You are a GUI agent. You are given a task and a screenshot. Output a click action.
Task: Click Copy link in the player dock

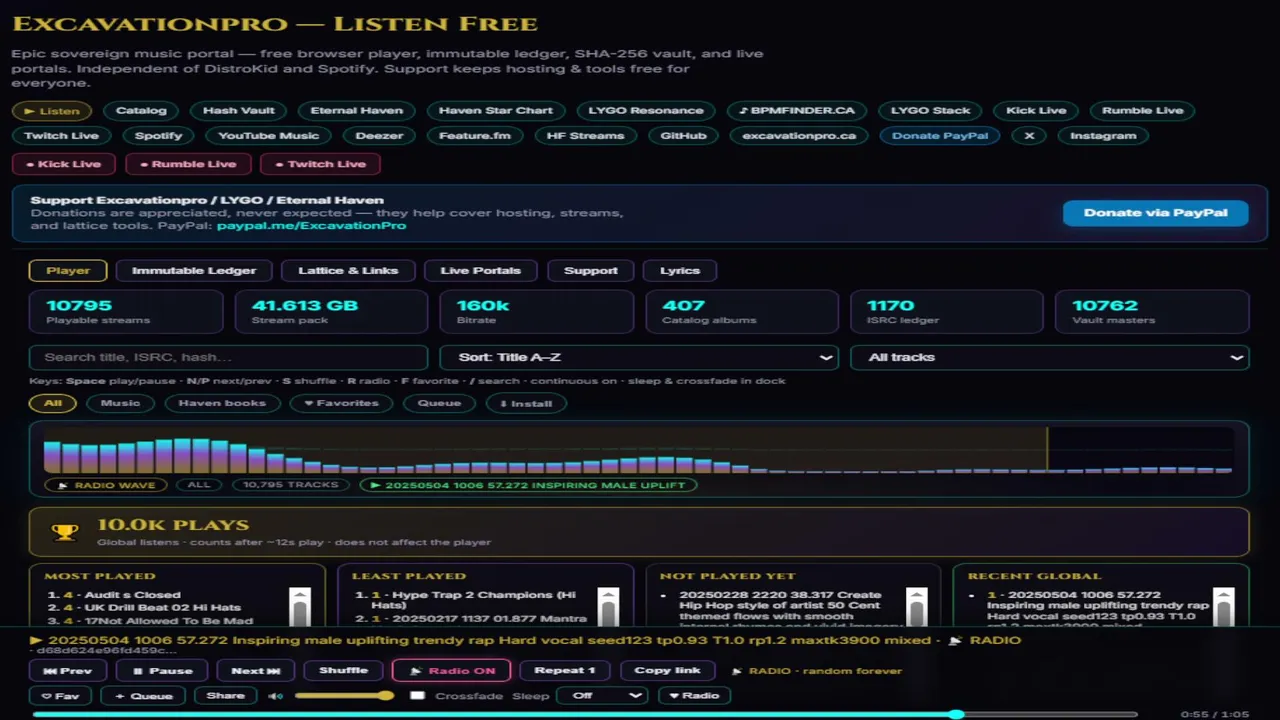tap(667, 671)
